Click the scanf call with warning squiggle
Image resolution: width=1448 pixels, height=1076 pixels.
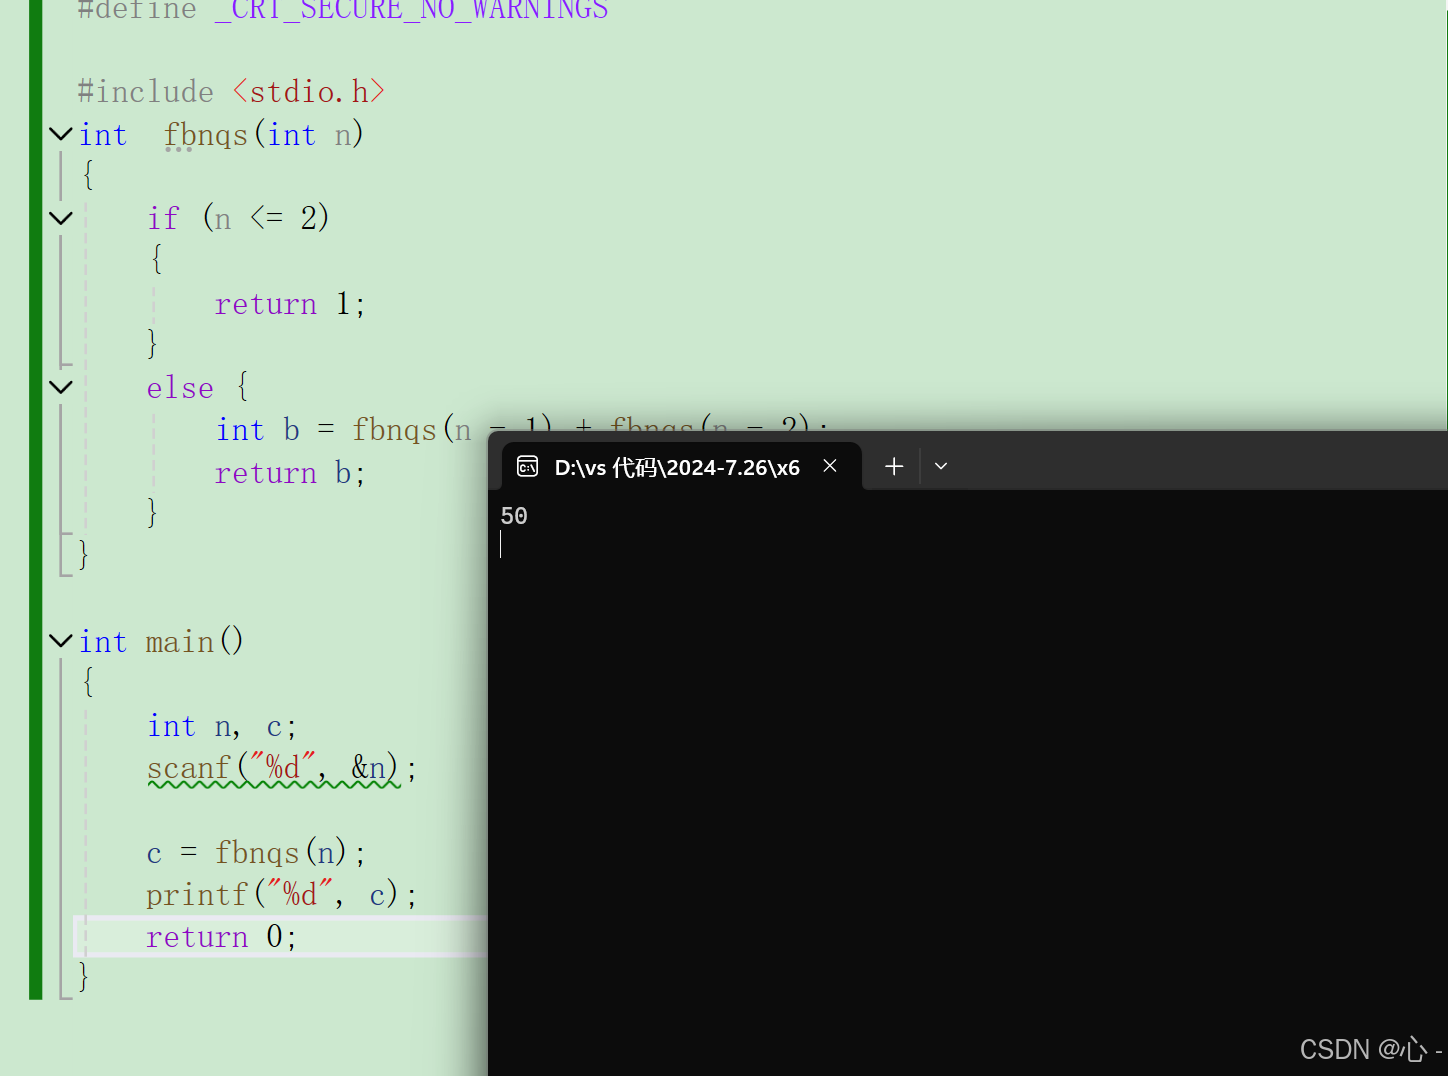(282, 769)
